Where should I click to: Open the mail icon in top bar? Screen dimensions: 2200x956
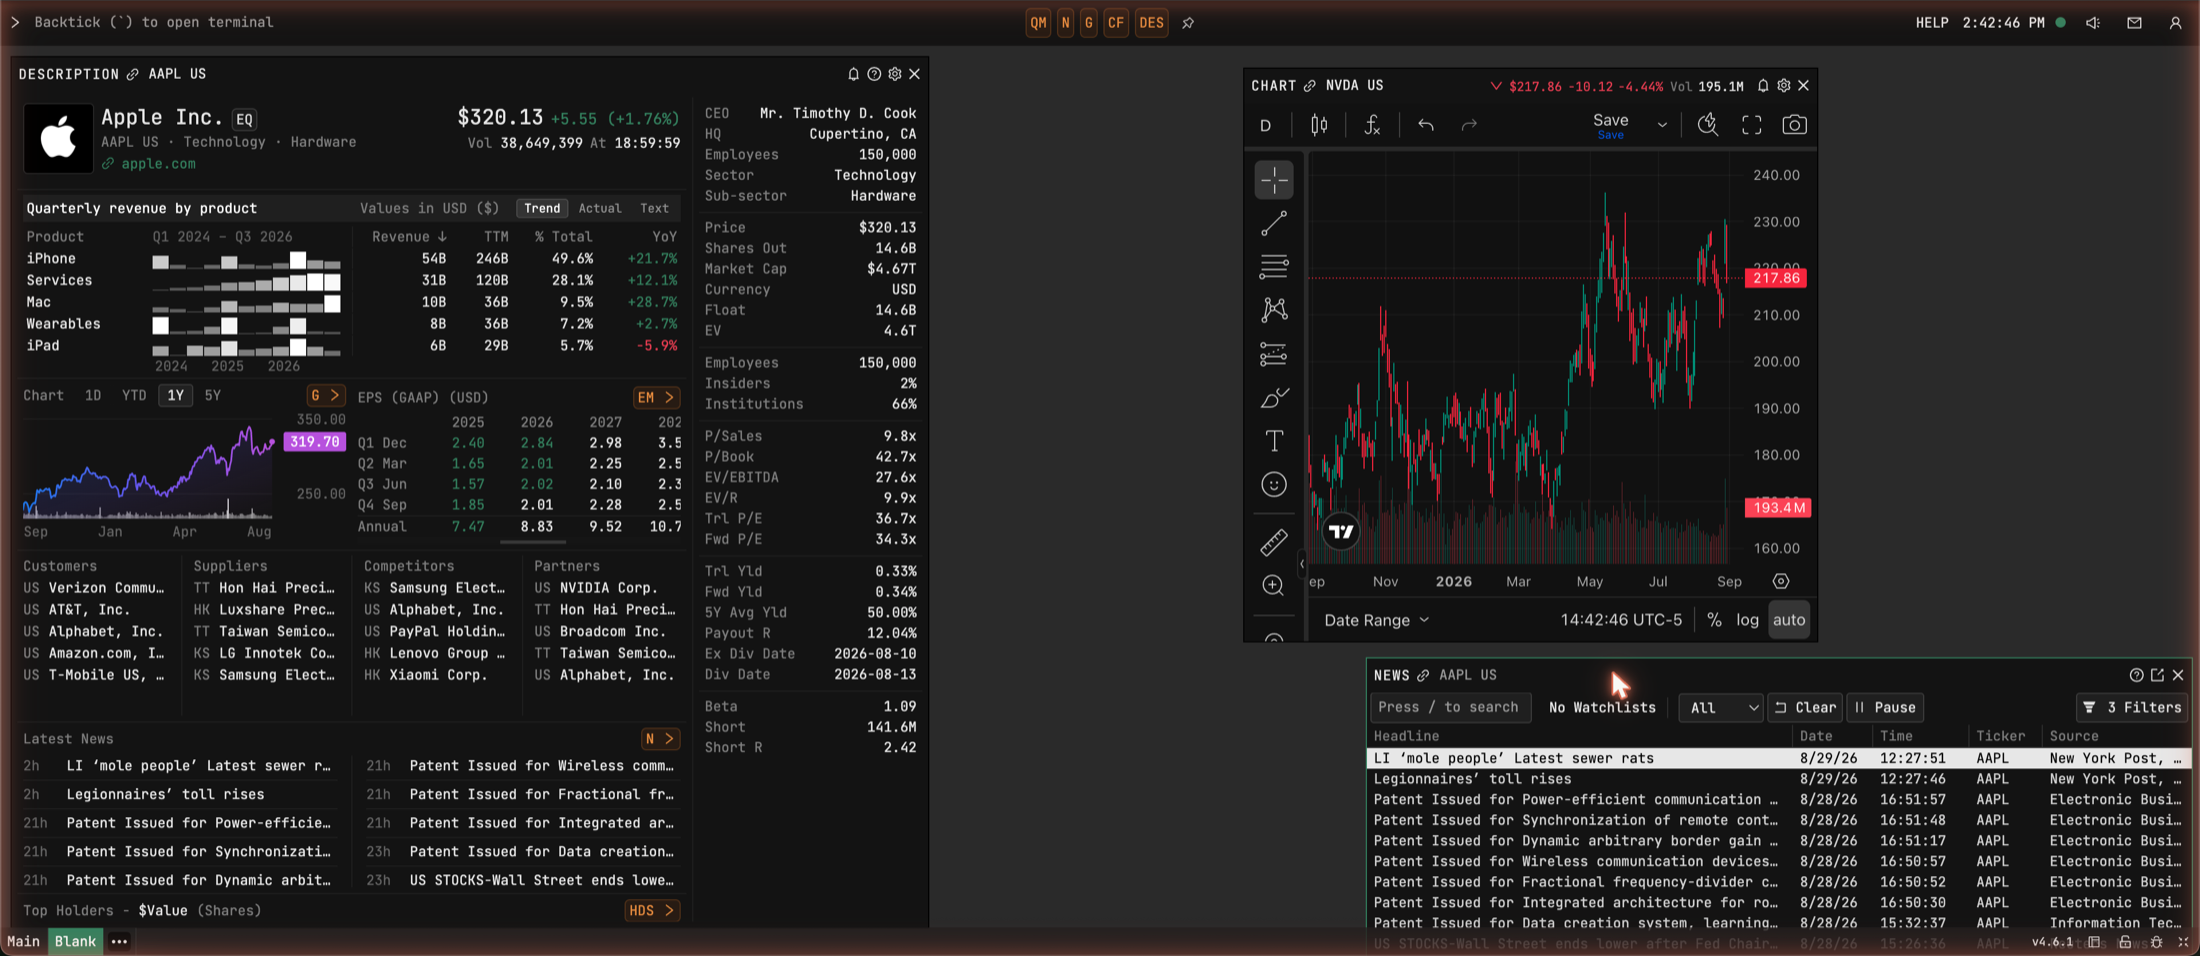(x=2134, y=22)
